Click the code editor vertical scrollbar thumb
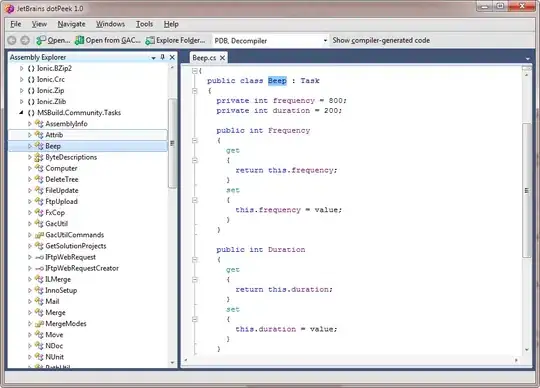The image size is (540, 388). 527,190
